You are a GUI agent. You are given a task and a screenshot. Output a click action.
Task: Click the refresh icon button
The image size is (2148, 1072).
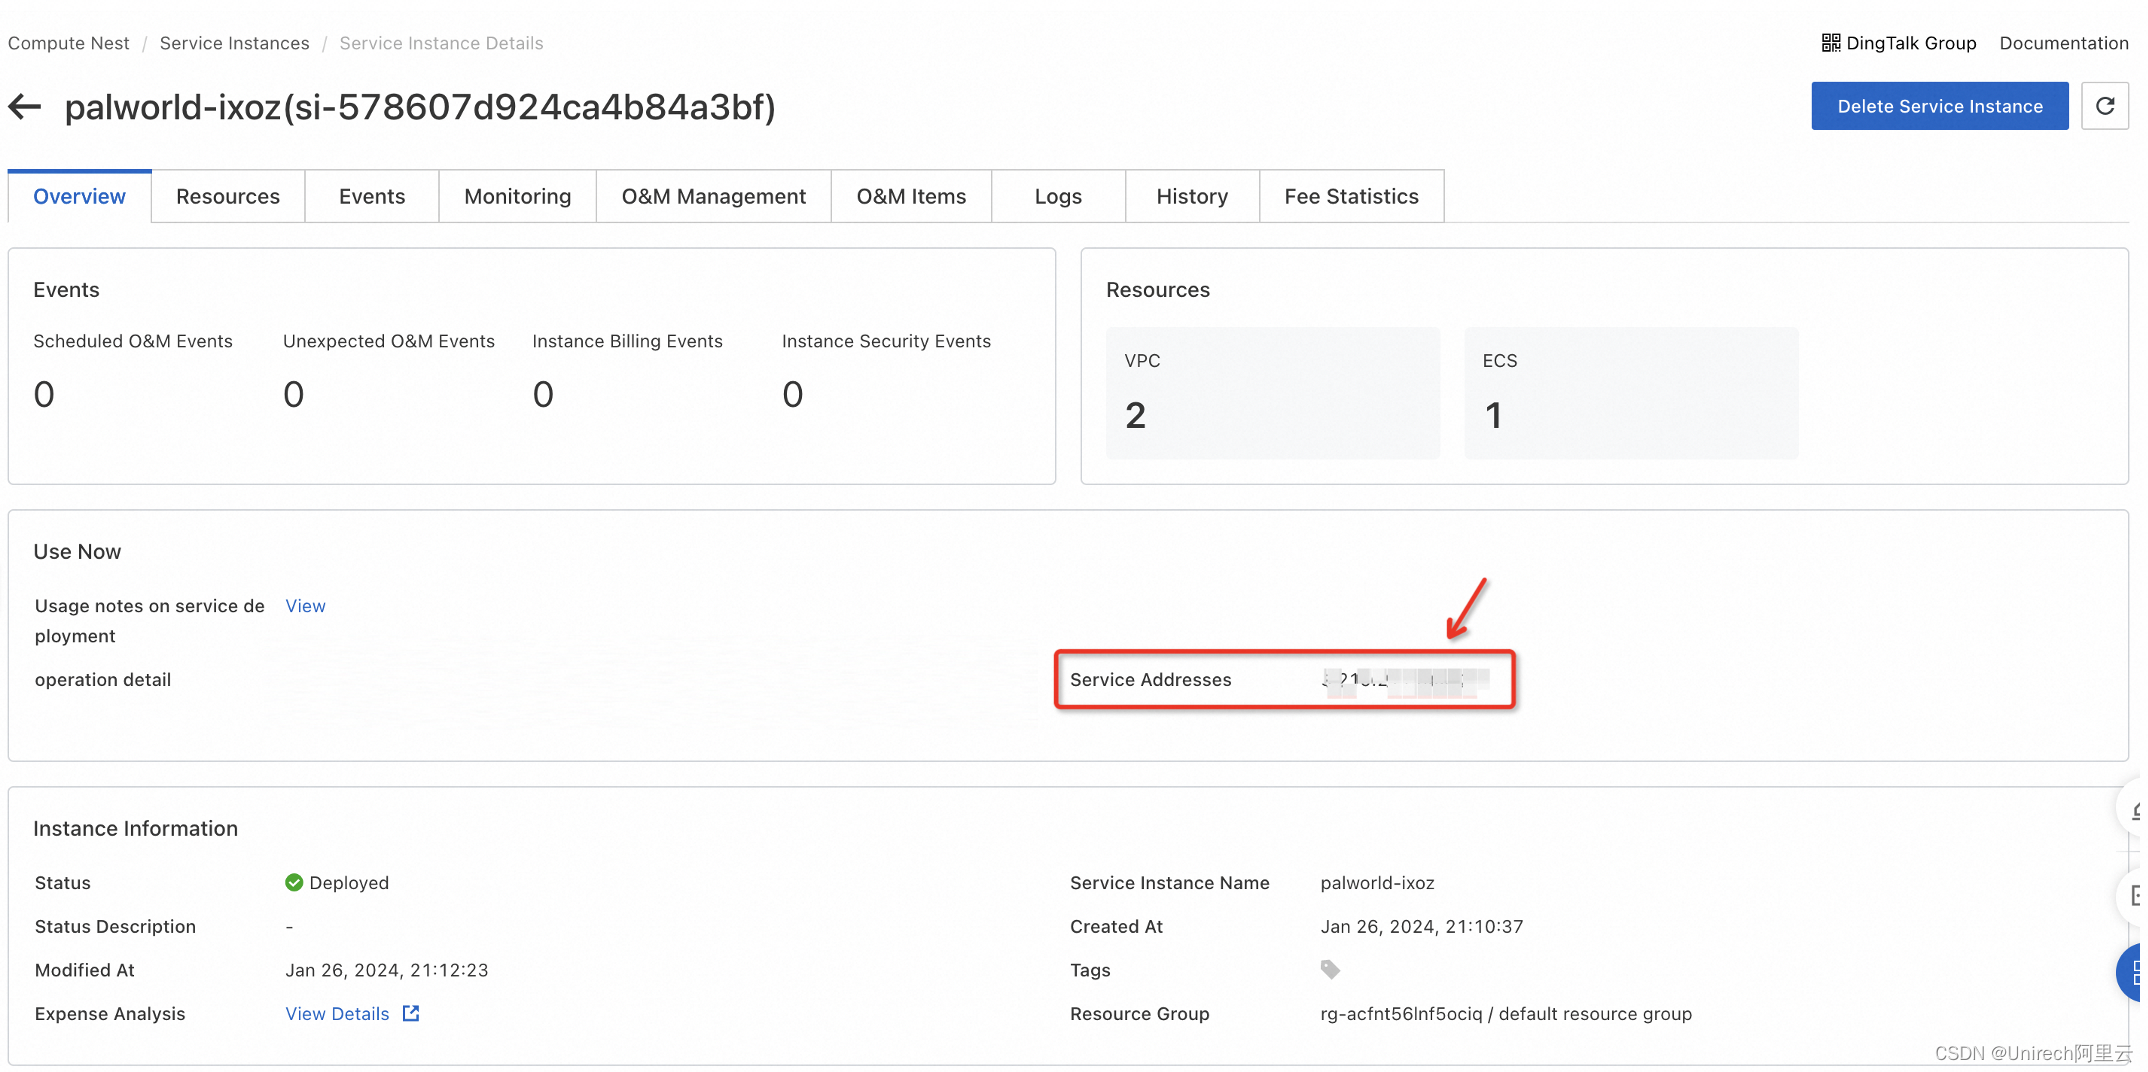click(x=2105, y=106)
